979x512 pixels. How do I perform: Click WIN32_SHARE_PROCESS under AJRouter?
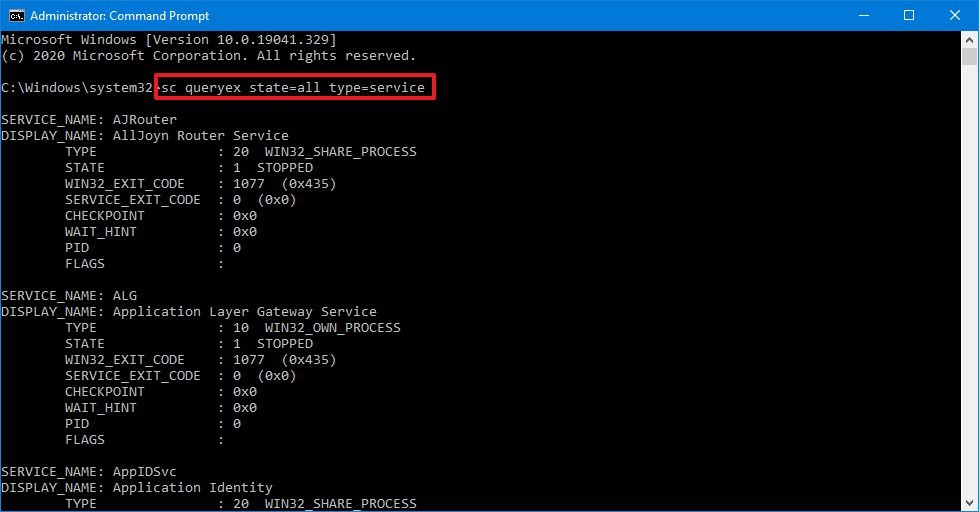coord(340,152)
